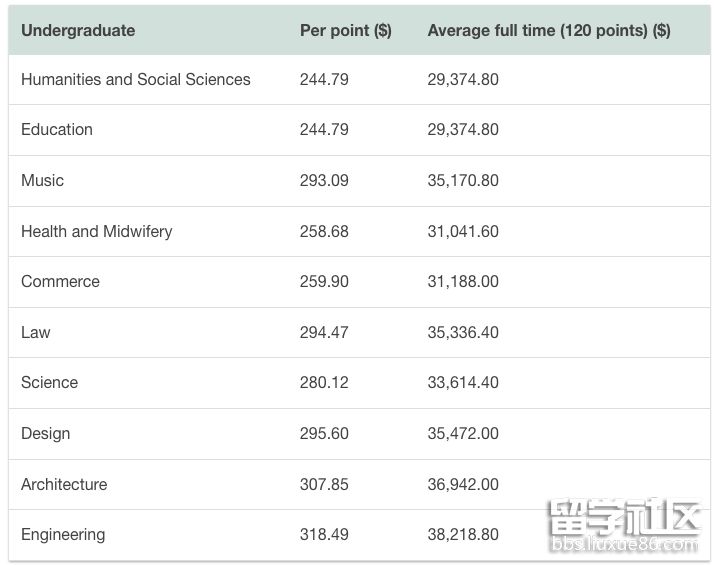The height and width of the screenshot is (566, 715).
Task: Select the Design row label
Action: coord(46,434)
